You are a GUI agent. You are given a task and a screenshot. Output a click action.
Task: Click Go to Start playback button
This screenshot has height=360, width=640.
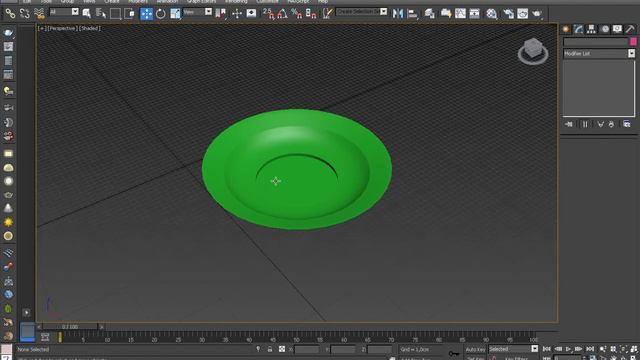tap(547, 349)
